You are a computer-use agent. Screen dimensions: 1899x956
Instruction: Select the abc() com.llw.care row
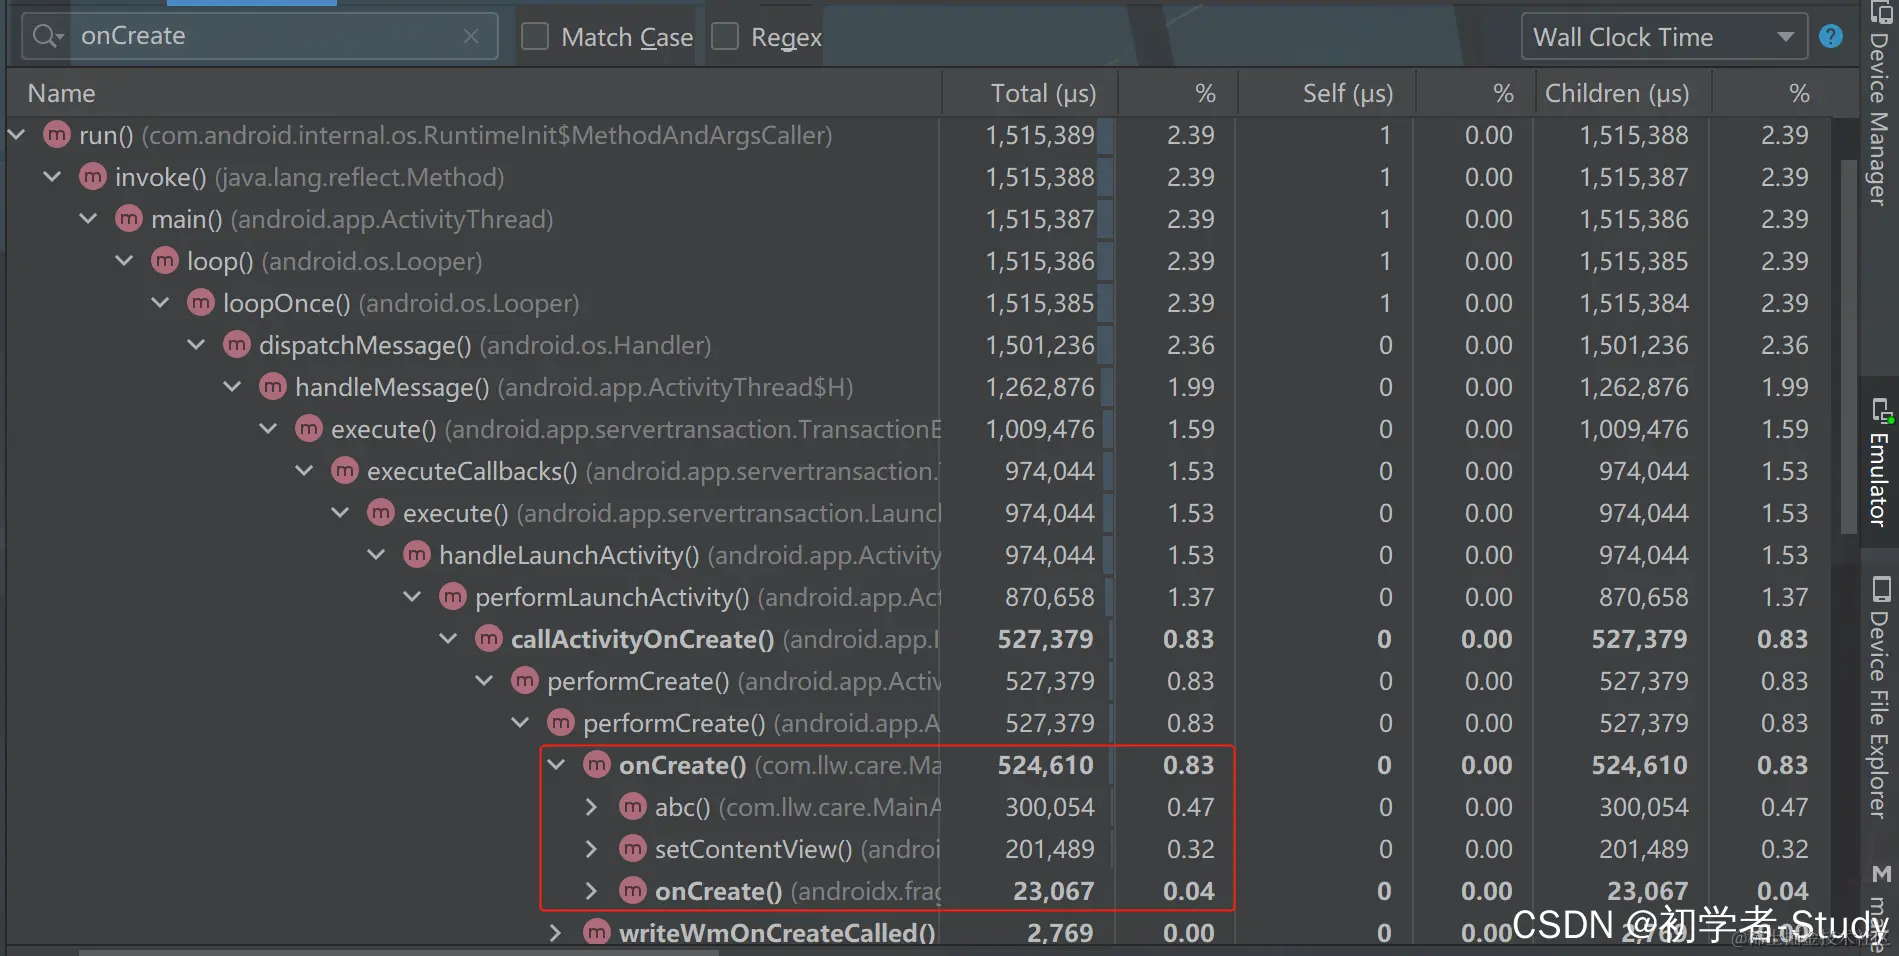tap(920, 807)
